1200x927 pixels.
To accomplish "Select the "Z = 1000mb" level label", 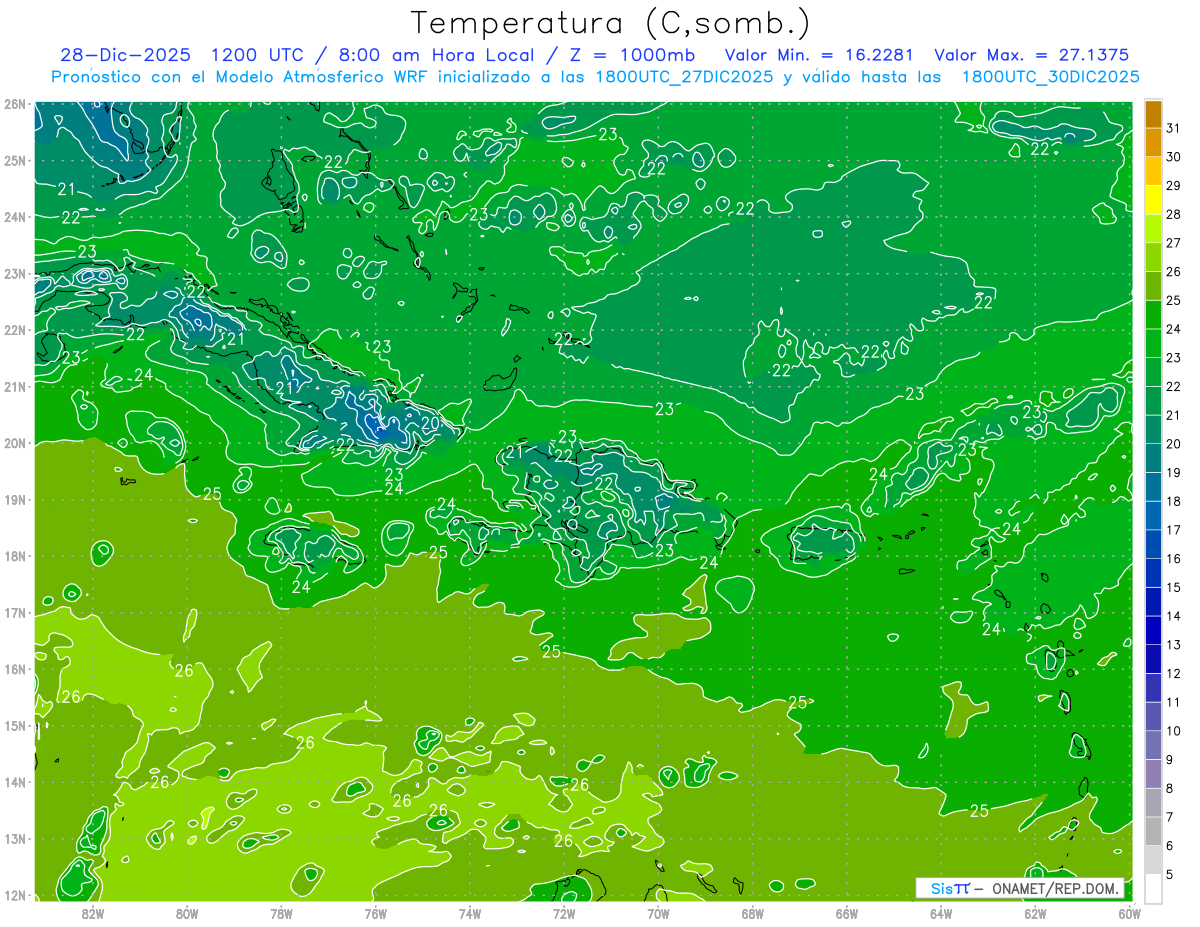I will (x=630, y=55).
